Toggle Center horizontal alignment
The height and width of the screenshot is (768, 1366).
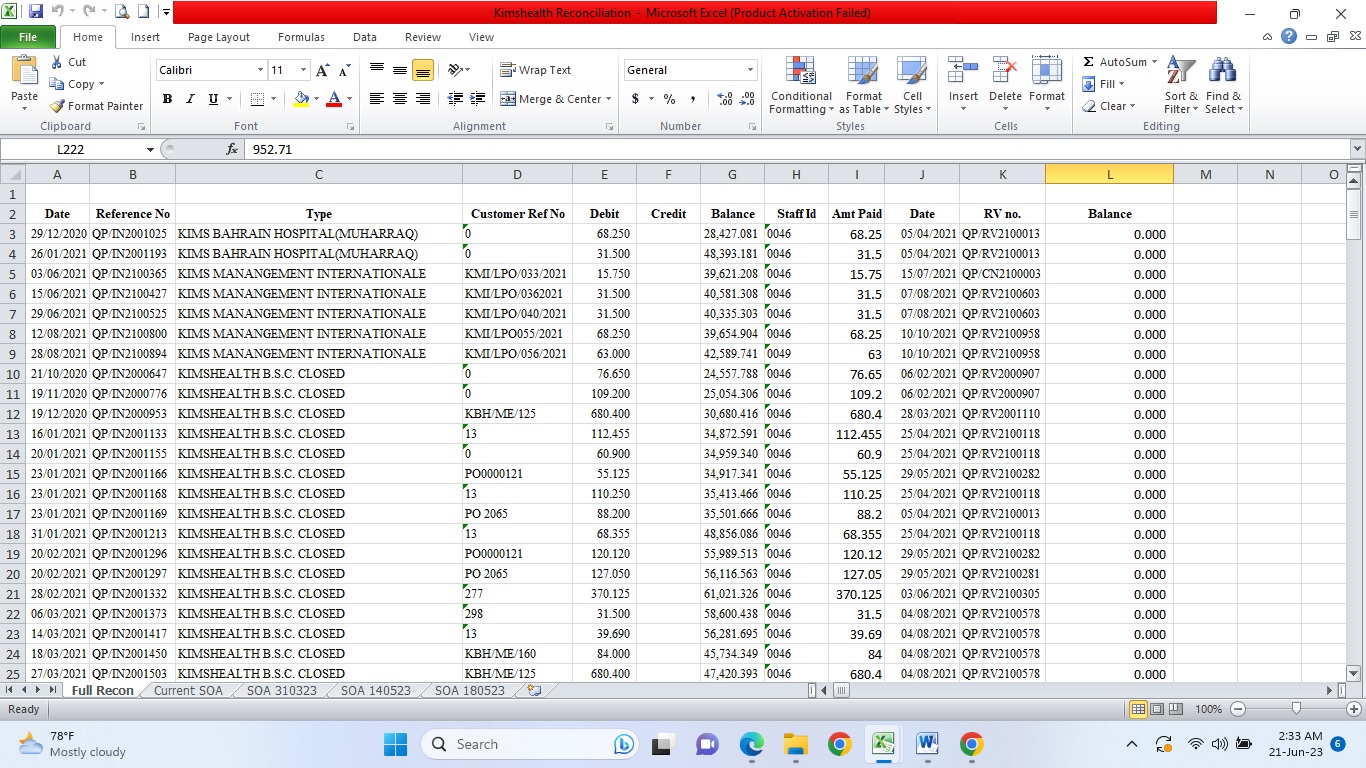pos(400,99)
